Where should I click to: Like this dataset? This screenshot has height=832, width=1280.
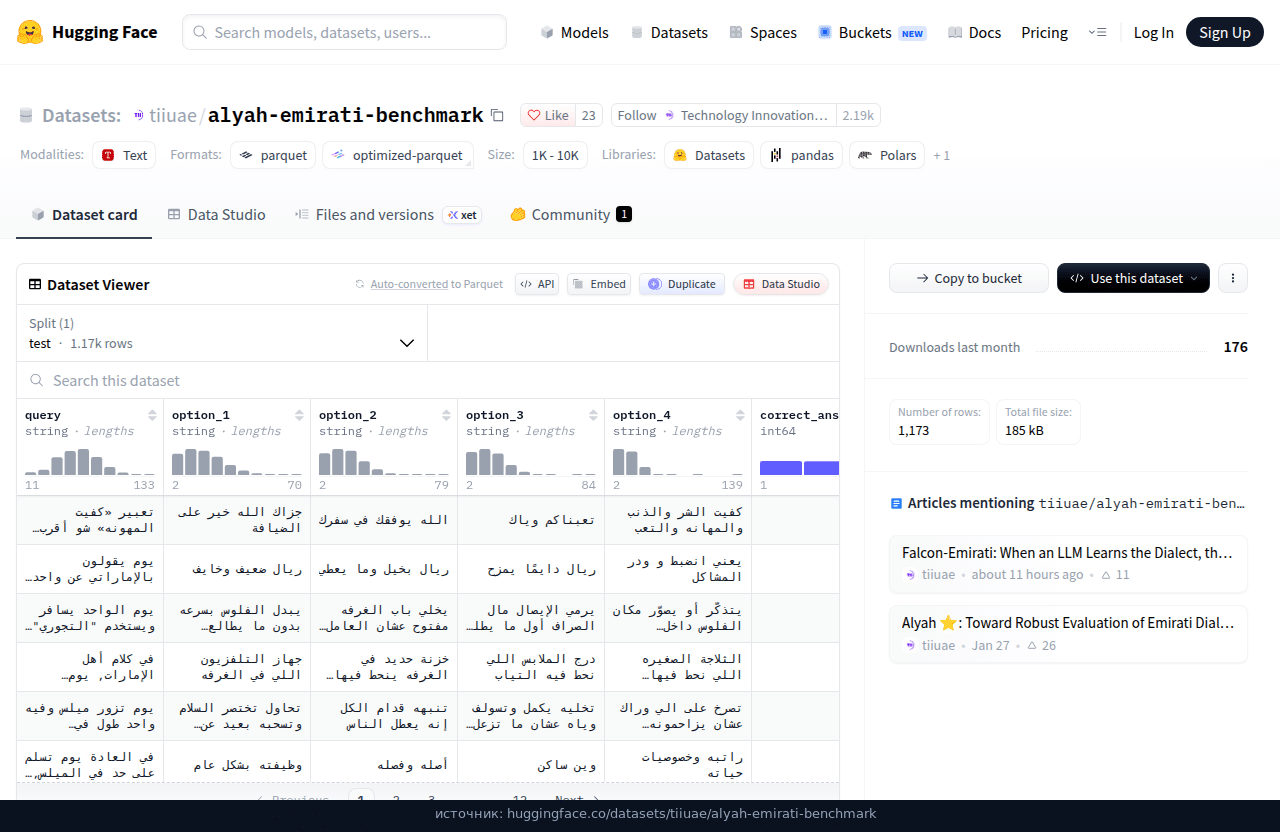548,115
